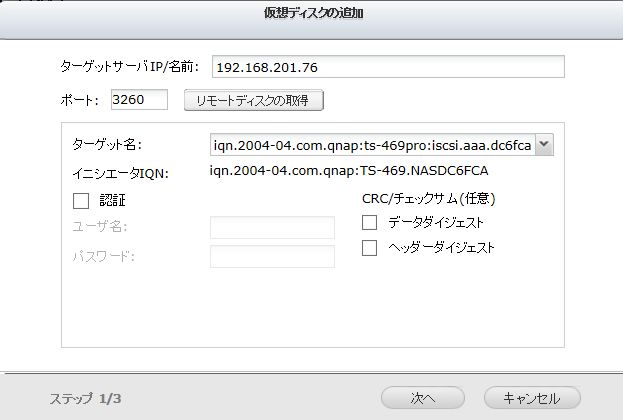Click the ターゲットサーバIP/名前 label
The image size is (623, 420).
pos(131,67)
